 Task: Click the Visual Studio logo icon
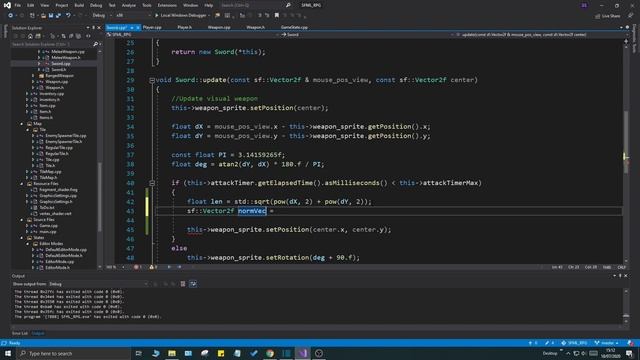[7, 5]
